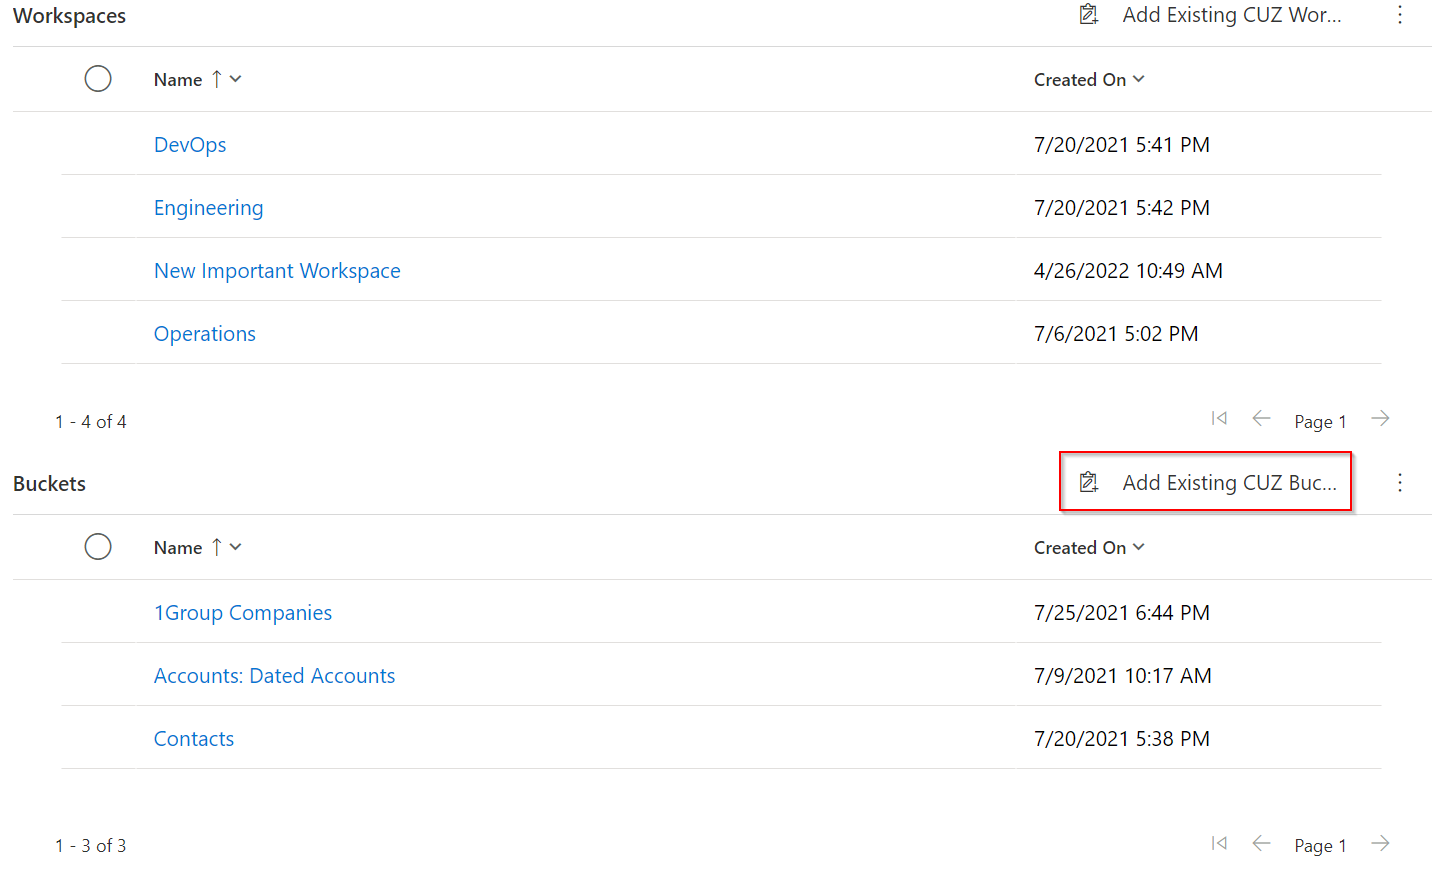Expand Created On column dropdown in Workspaces
This screenshot has height=881, width=1436.
(x=1138, y=79)
